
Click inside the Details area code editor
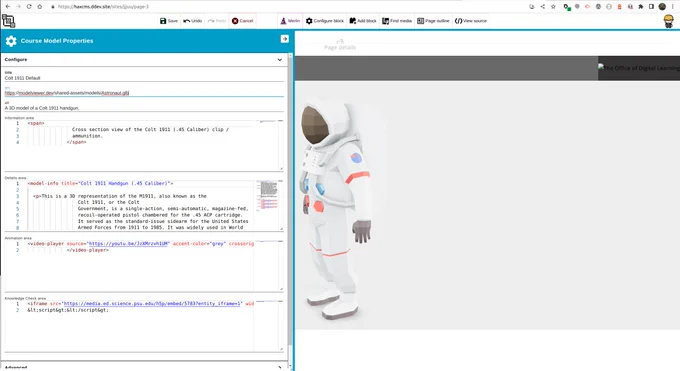point(143,205)
